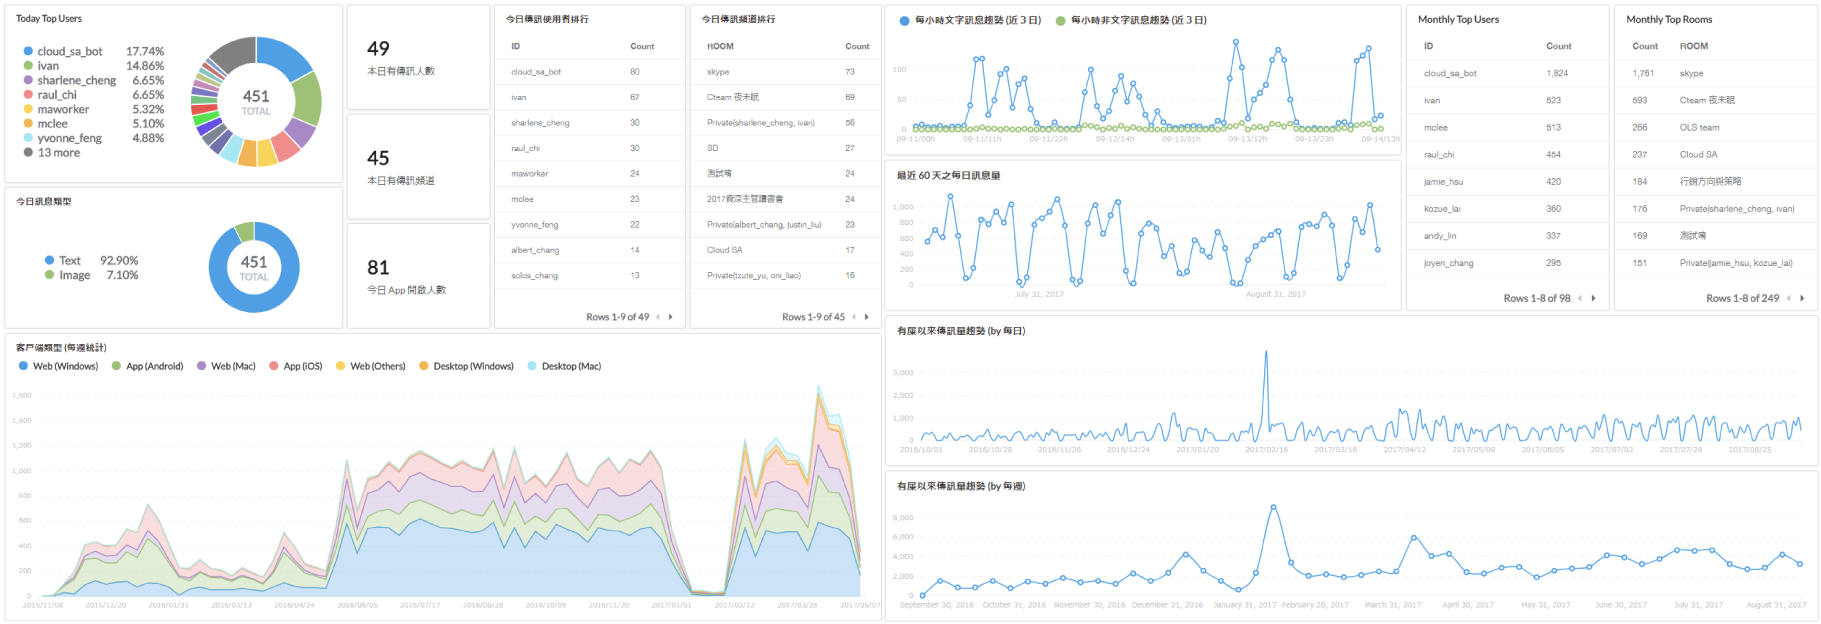Sort 今日傳訊使用者排行 table by Count column

coord(641,46)
